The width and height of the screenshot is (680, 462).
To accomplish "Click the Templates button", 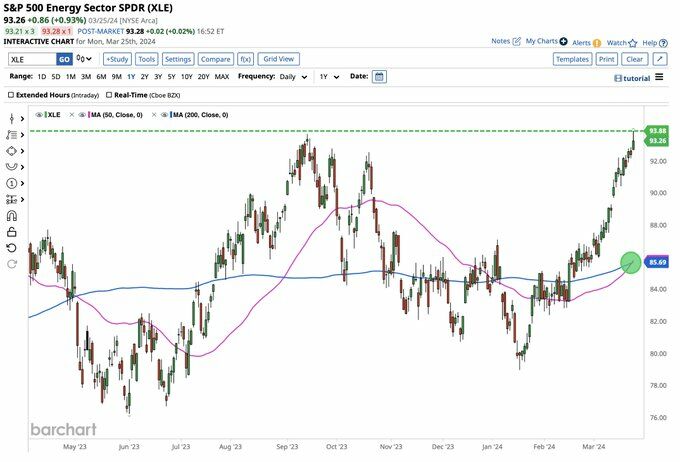I will point(572,59).
